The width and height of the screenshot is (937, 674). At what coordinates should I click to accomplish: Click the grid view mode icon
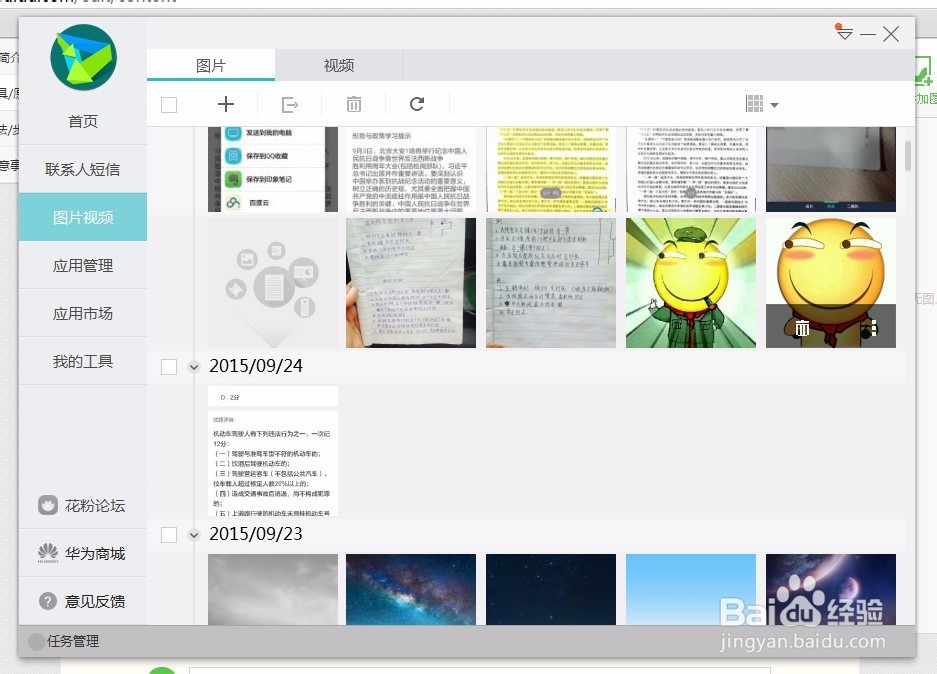coord(755,103)
